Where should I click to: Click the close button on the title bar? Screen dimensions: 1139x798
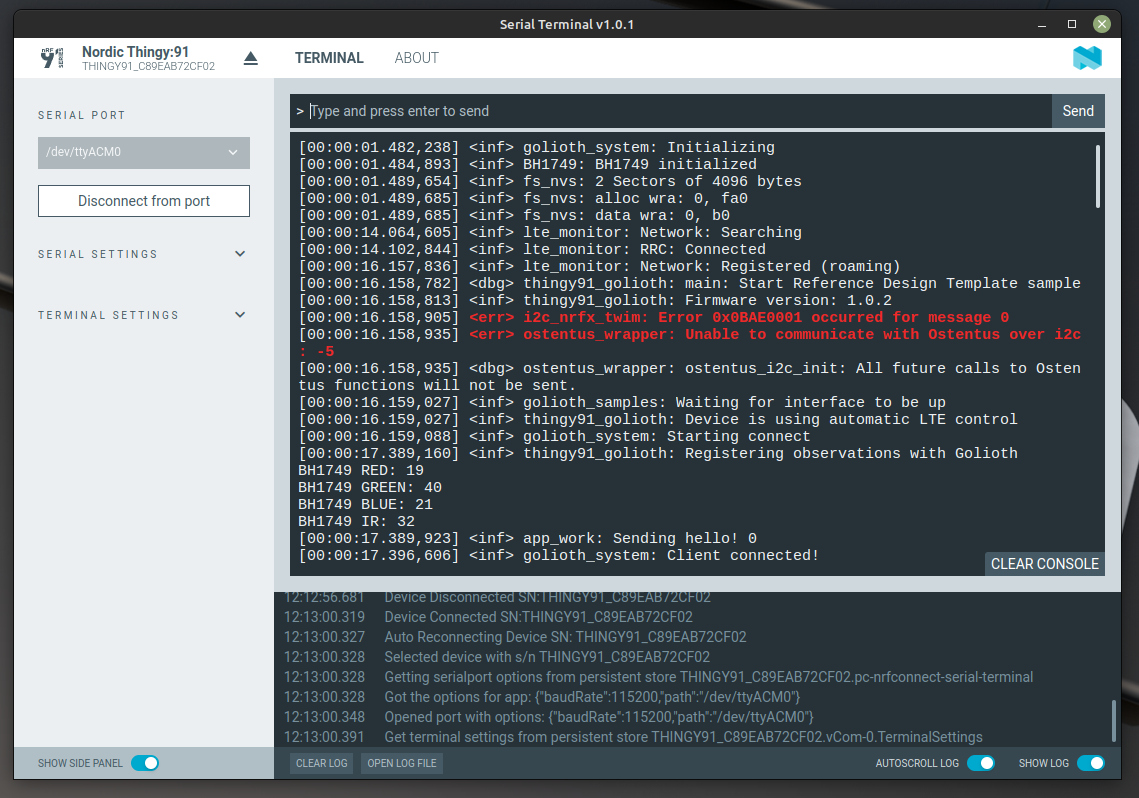click(x=1101, y=23)
